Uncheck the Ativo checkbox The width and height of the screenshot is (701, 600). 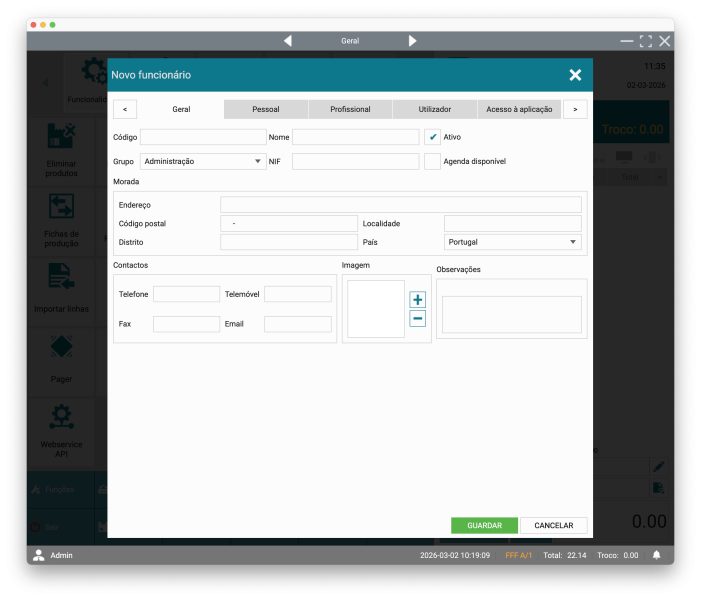(433, 137)
